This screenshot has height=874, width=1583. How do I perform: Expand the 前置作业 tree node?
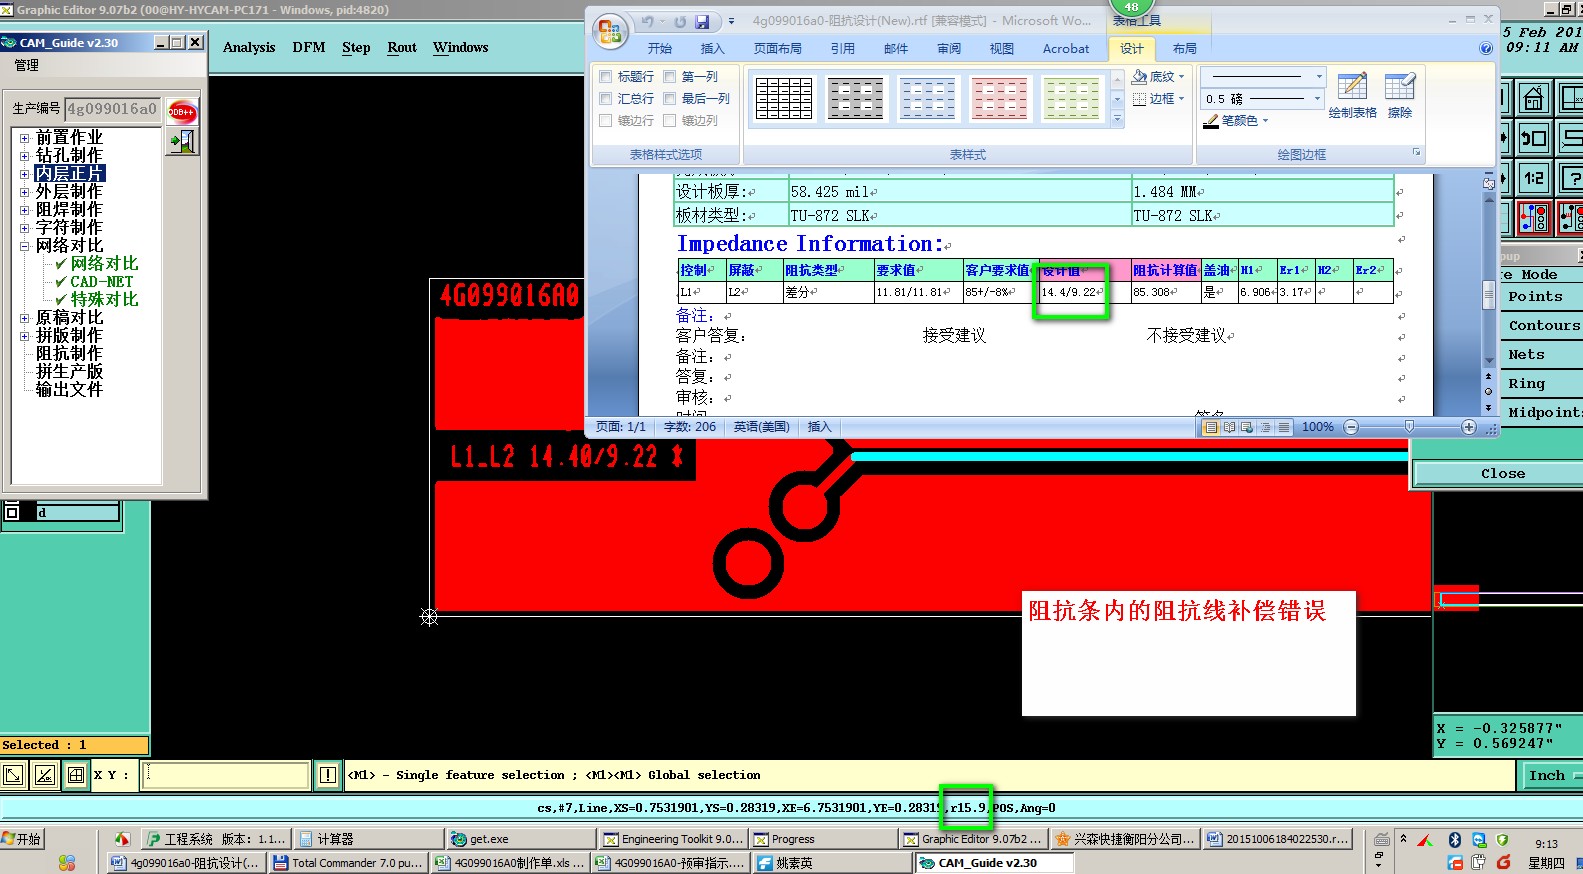pos(25,137)
